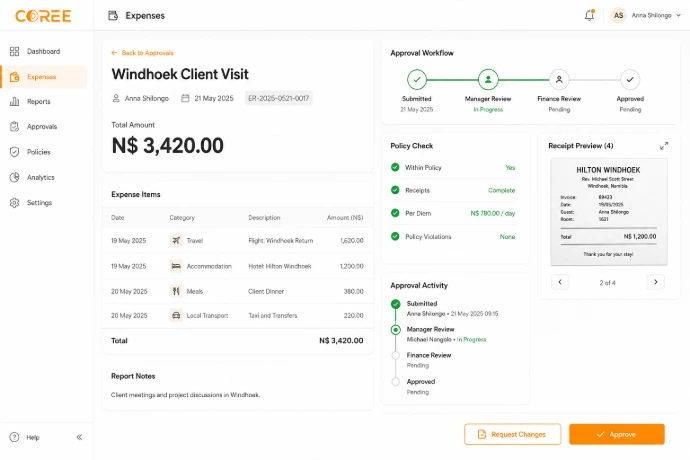Click the N$ 3,420.00 table total
This screenshot has height=460, width=690.
[341, 341]
